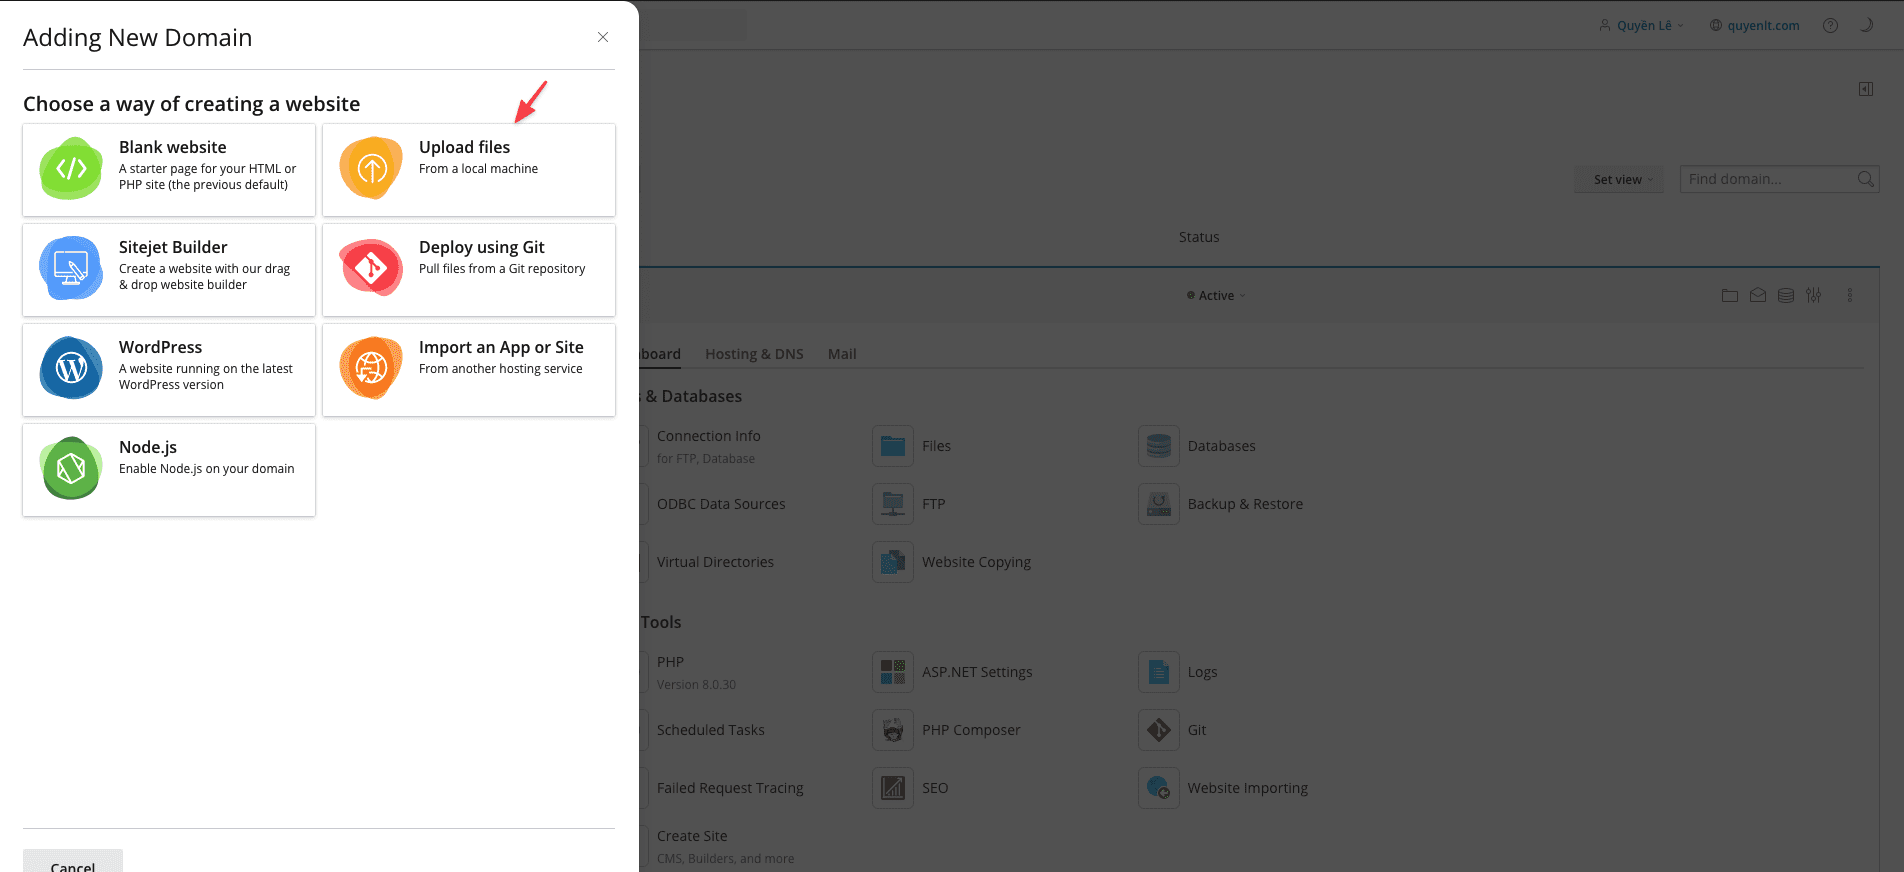This screenshot has width=1904, height=872.
Task: Choose the Node.js domain option
Action: pos(169,470)
